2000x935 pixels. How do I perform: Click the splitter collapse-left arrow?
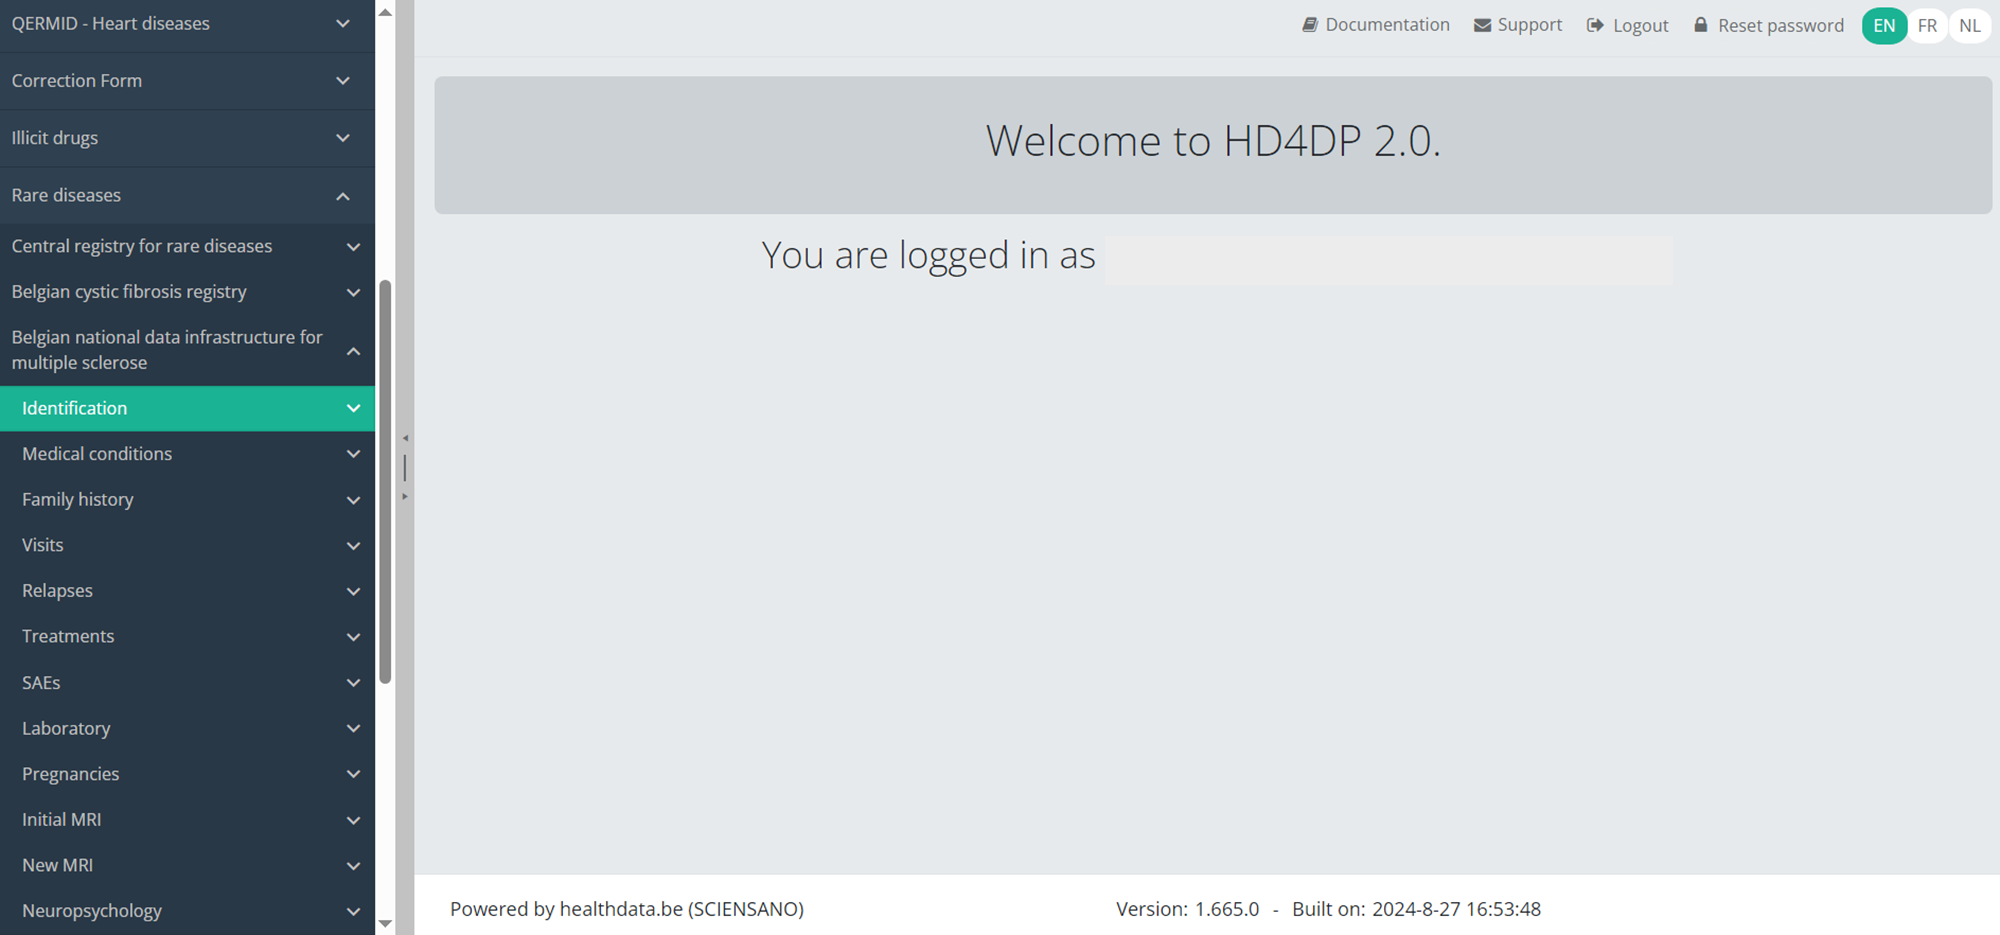pyautogui.click(x=405, y=438)
